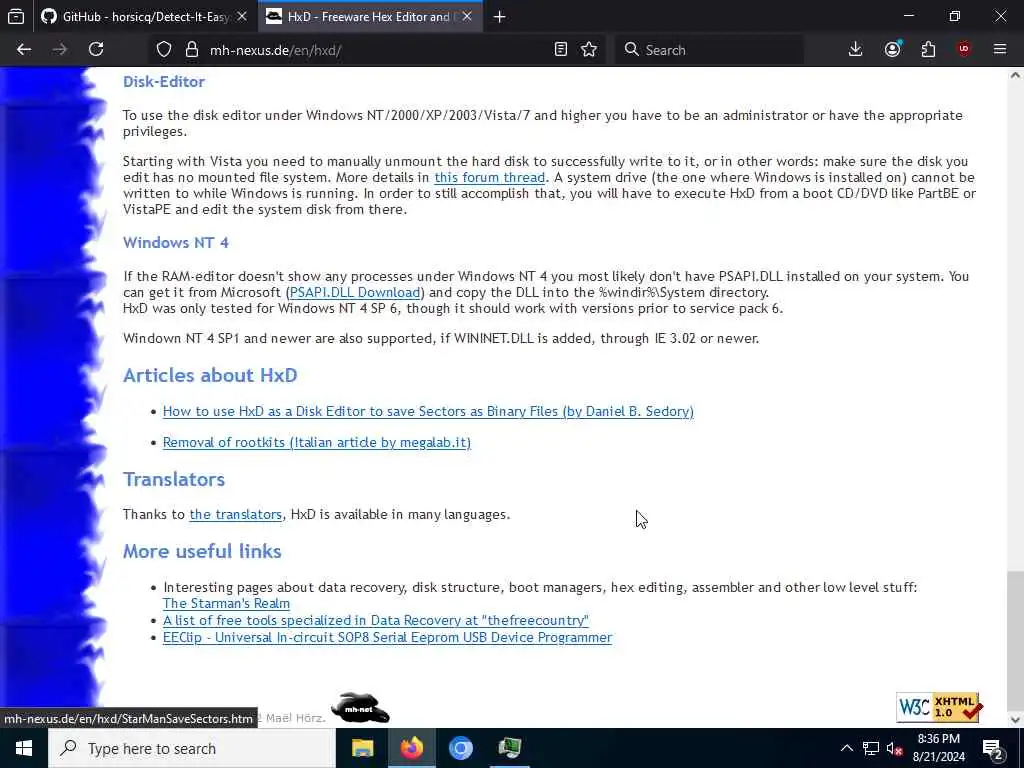The height and width of the screenshot is (768, 1024).
Task: Open the uBlock Origin extension icon
Action: coord(964,50)
